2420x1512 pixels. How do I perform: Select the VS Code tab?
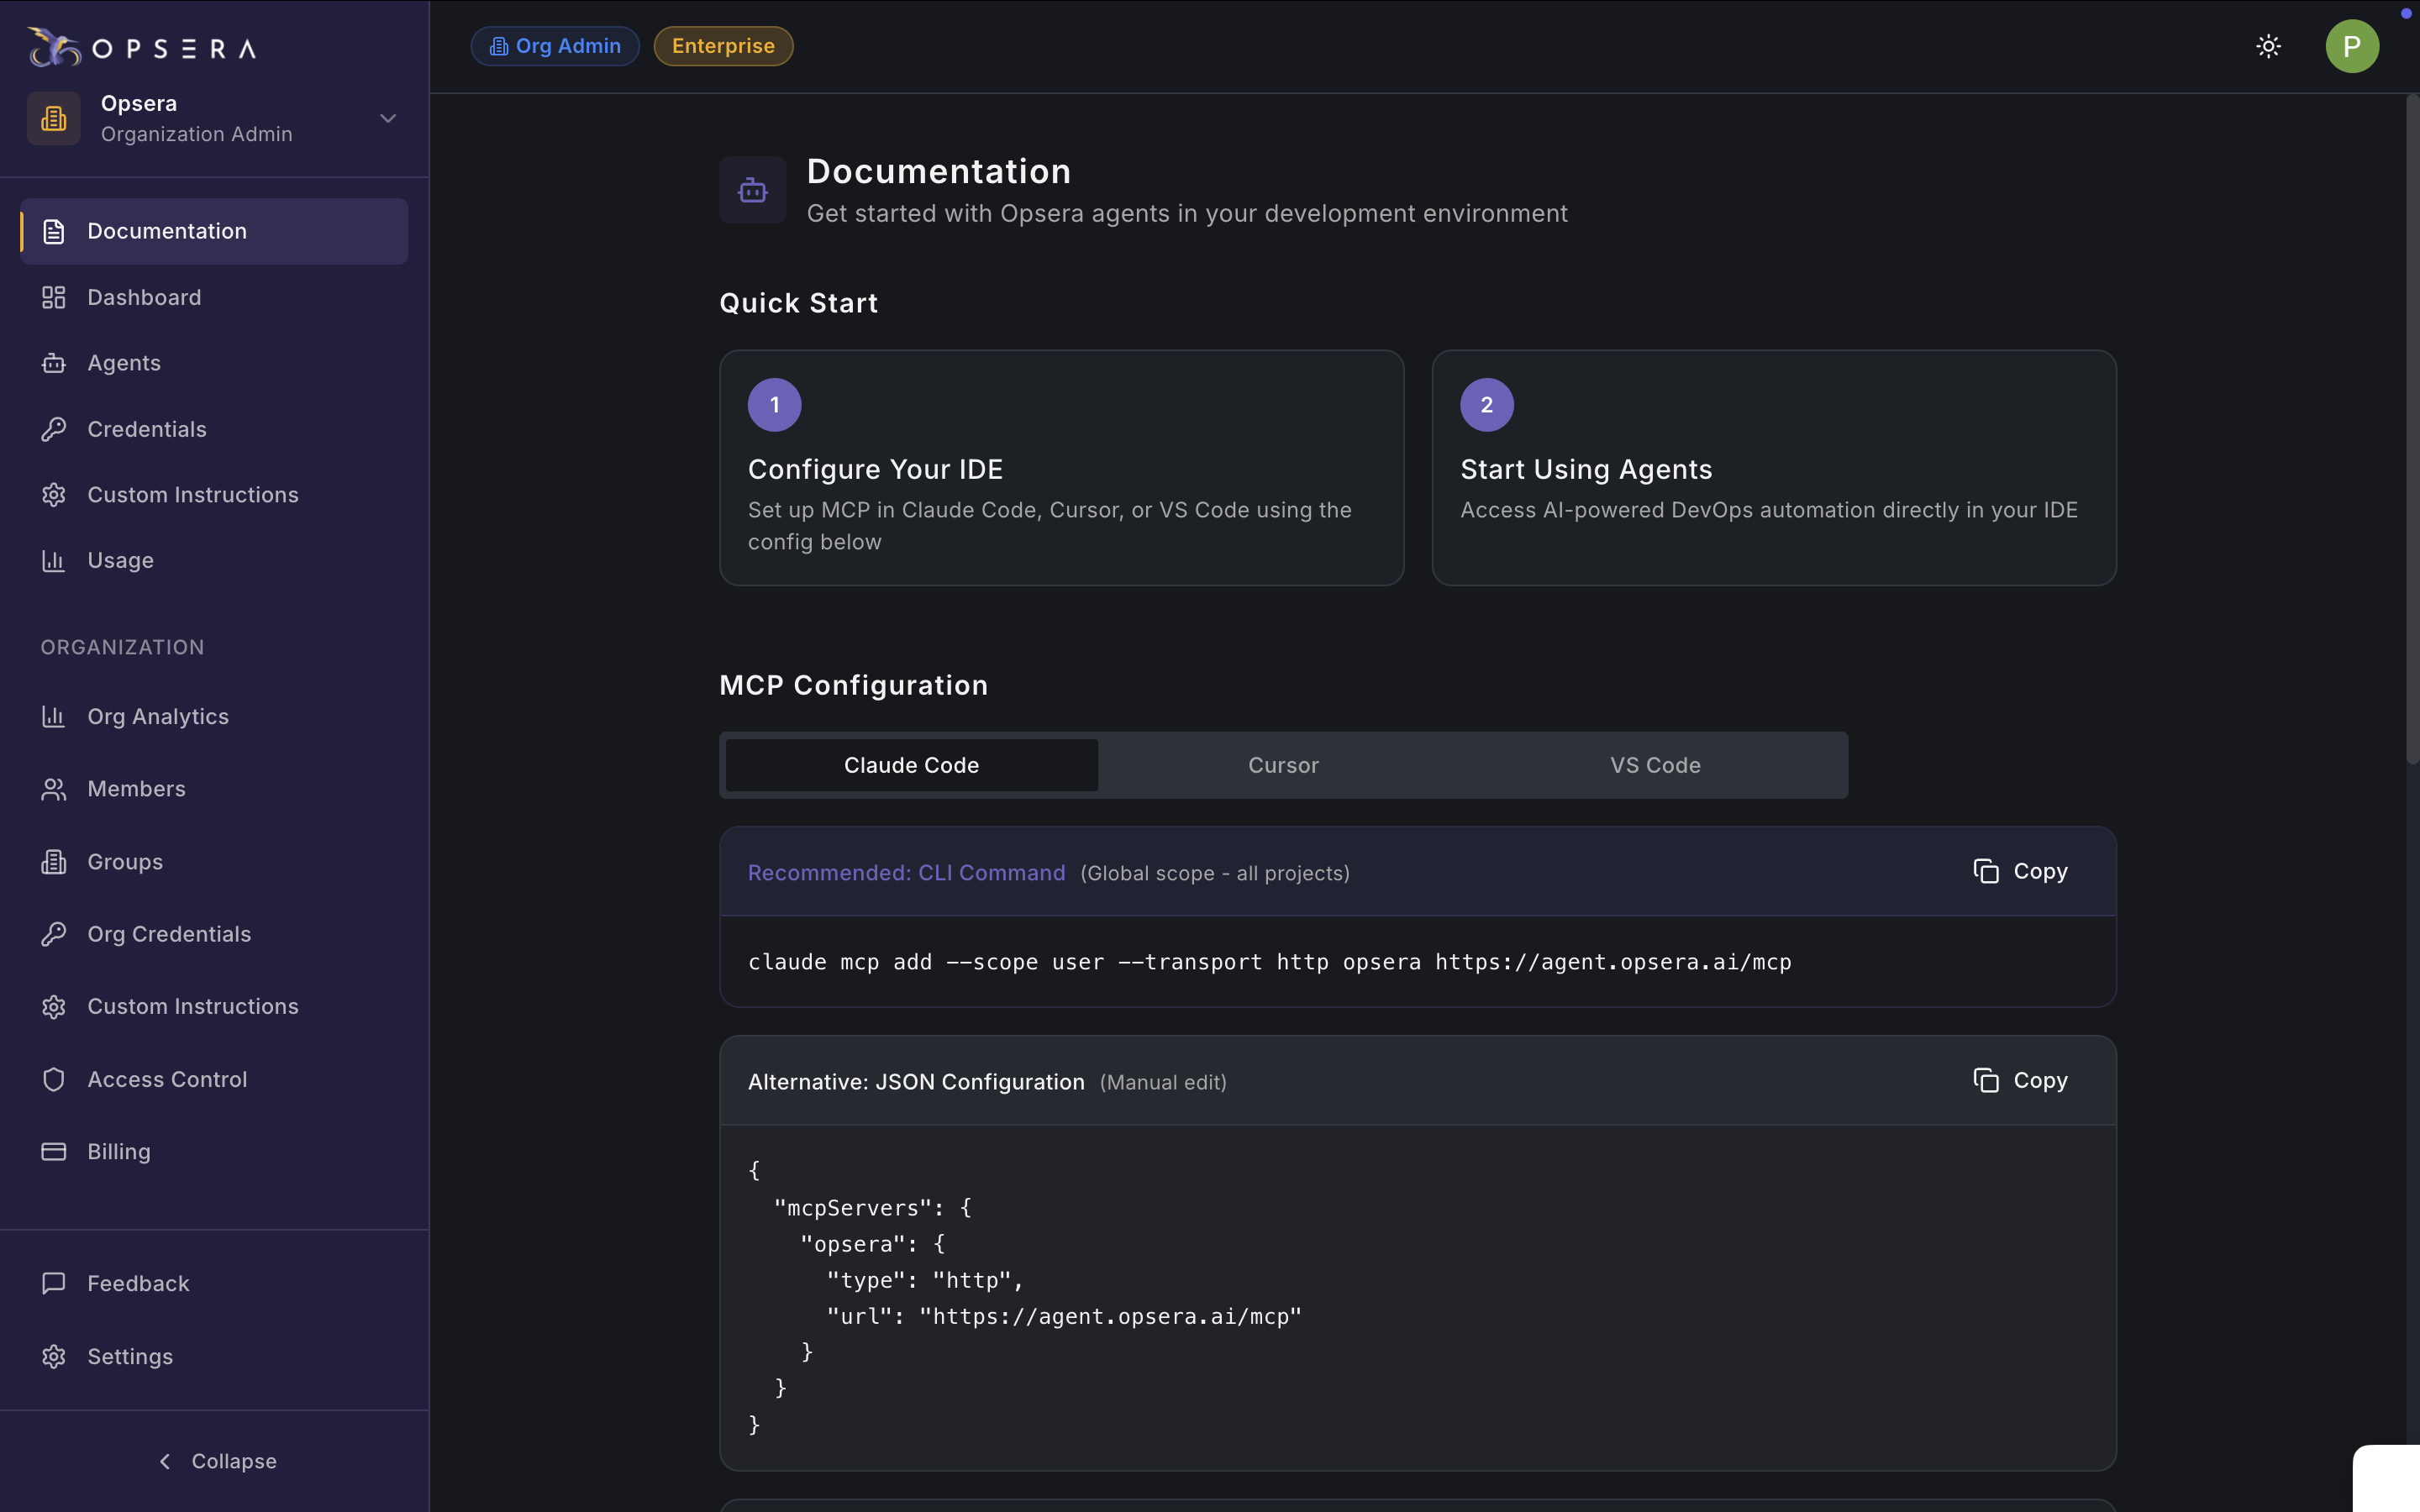click(x=1655, y=765)
